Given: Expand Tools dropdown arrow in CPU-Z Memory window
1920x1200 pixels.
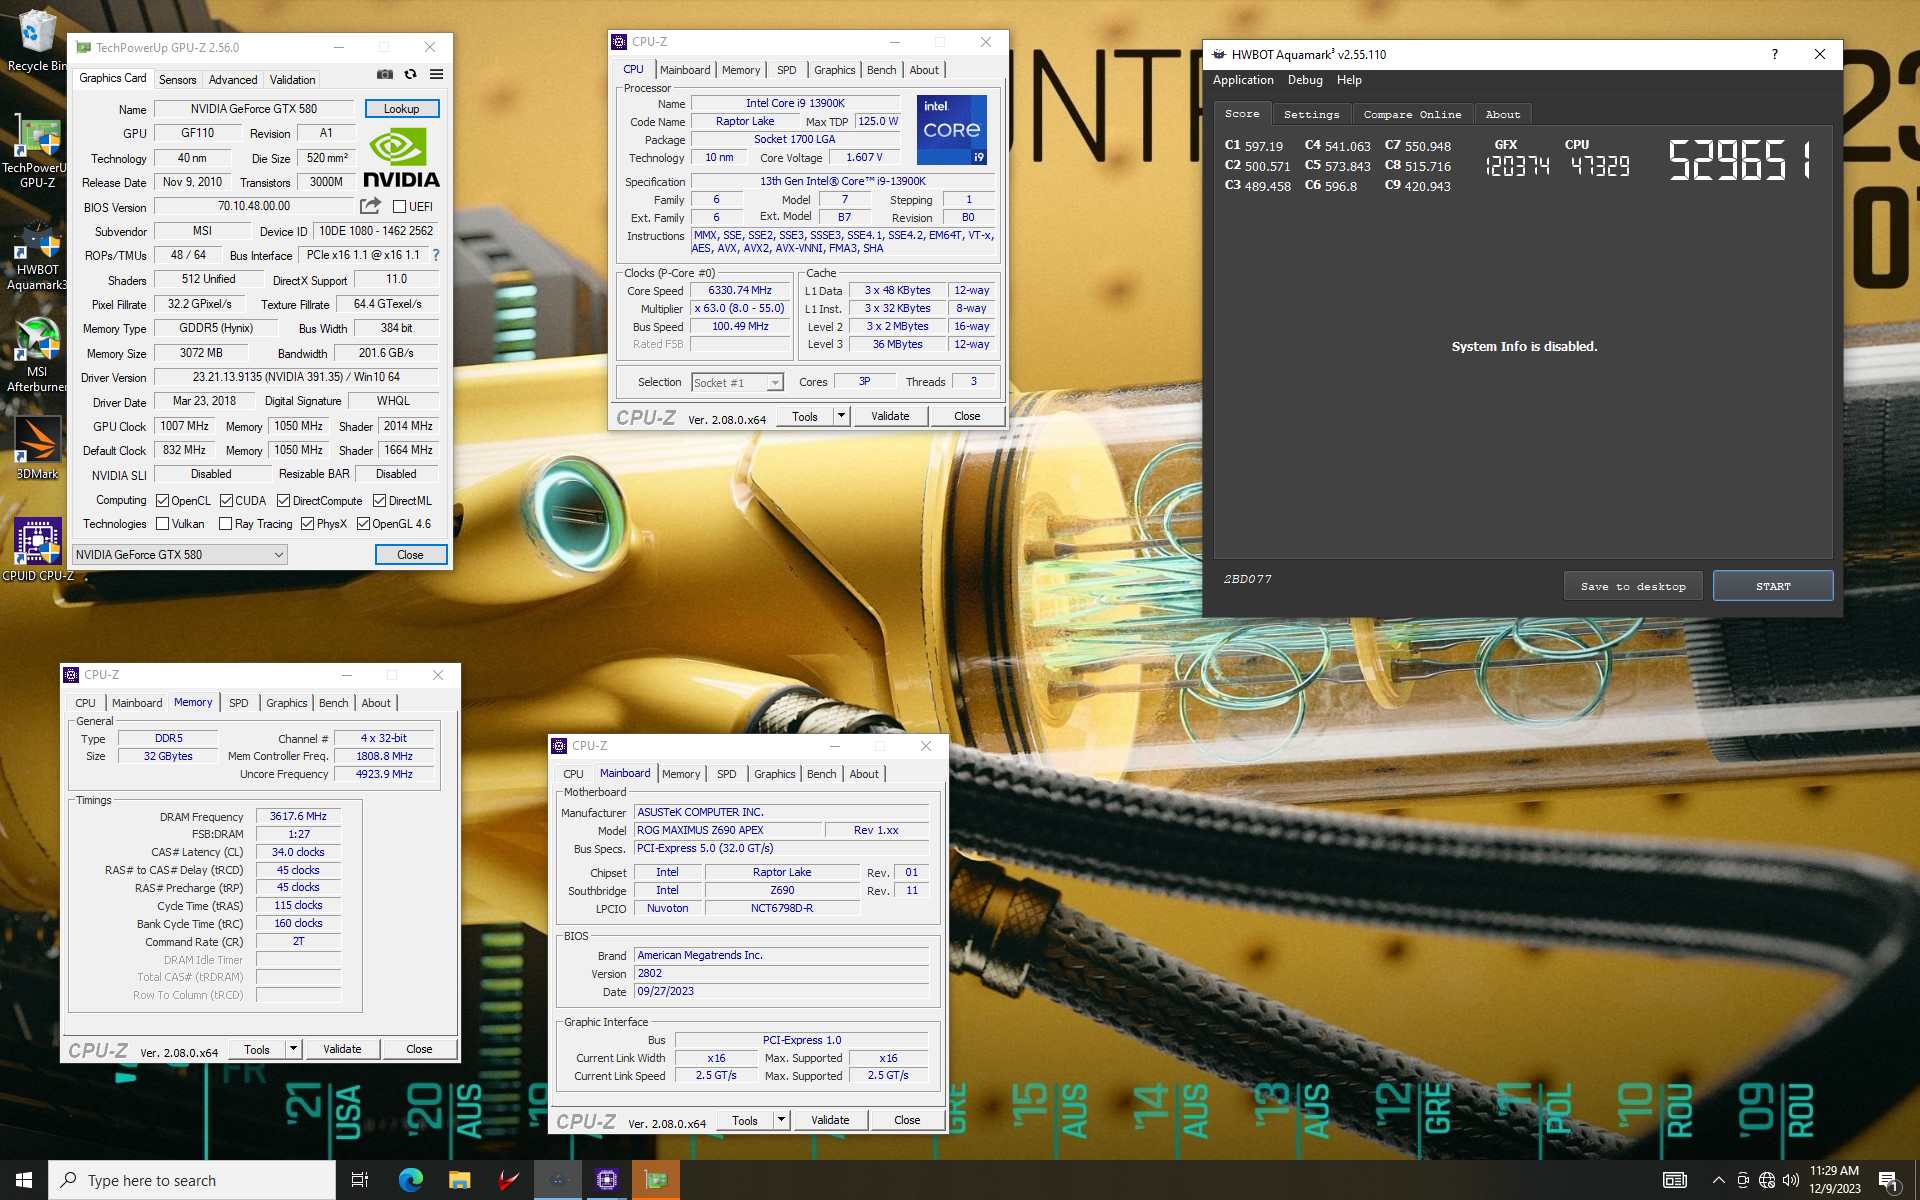Looking at the screenshot, I should (x=293, y=1049).
